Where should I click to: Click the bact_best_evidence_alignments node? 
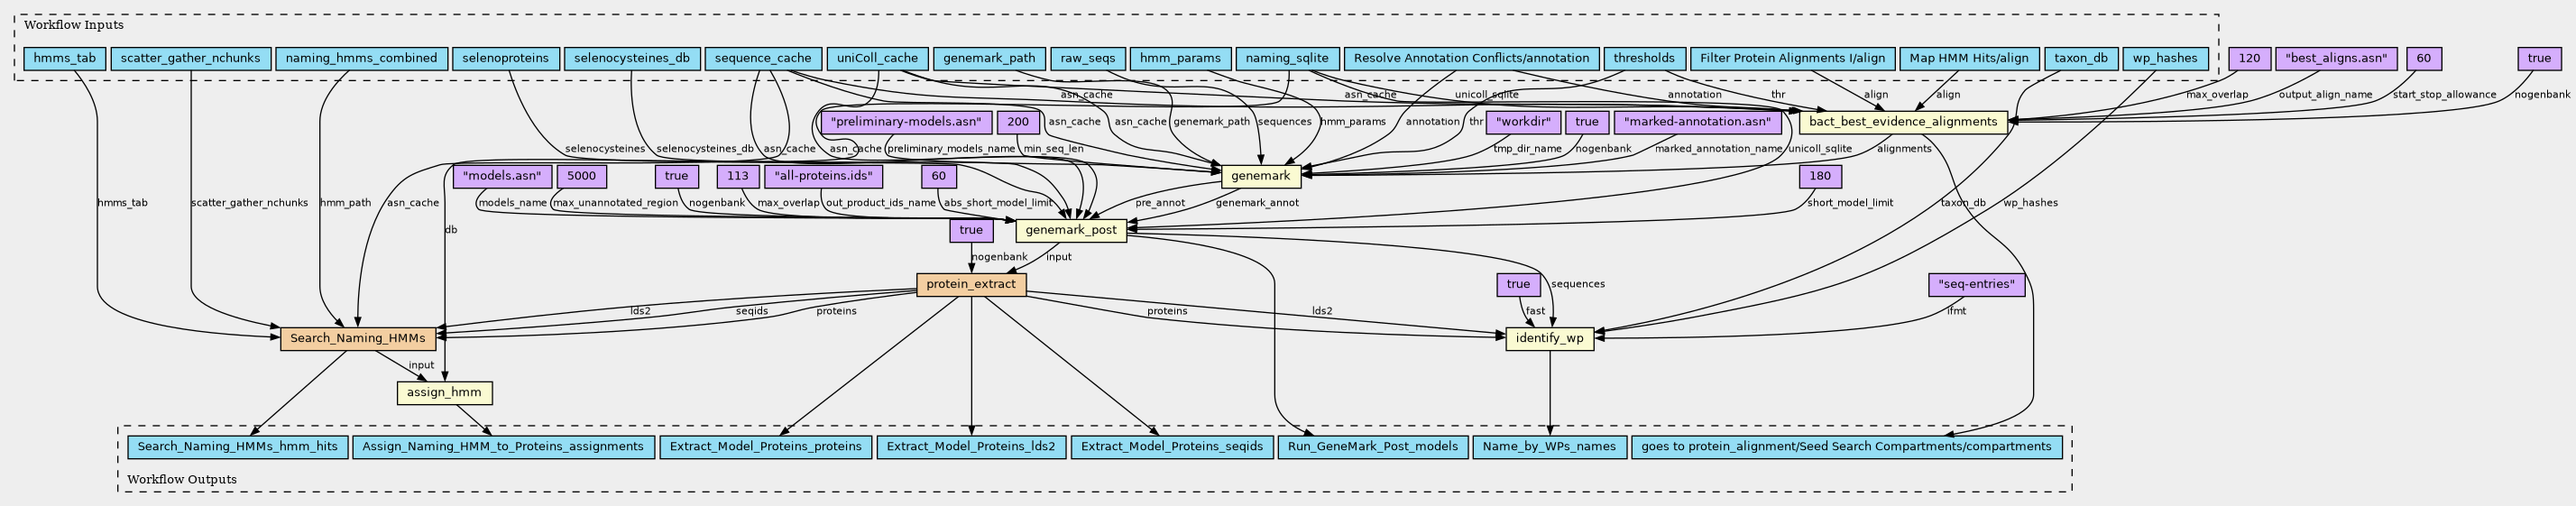[1903, 123]
